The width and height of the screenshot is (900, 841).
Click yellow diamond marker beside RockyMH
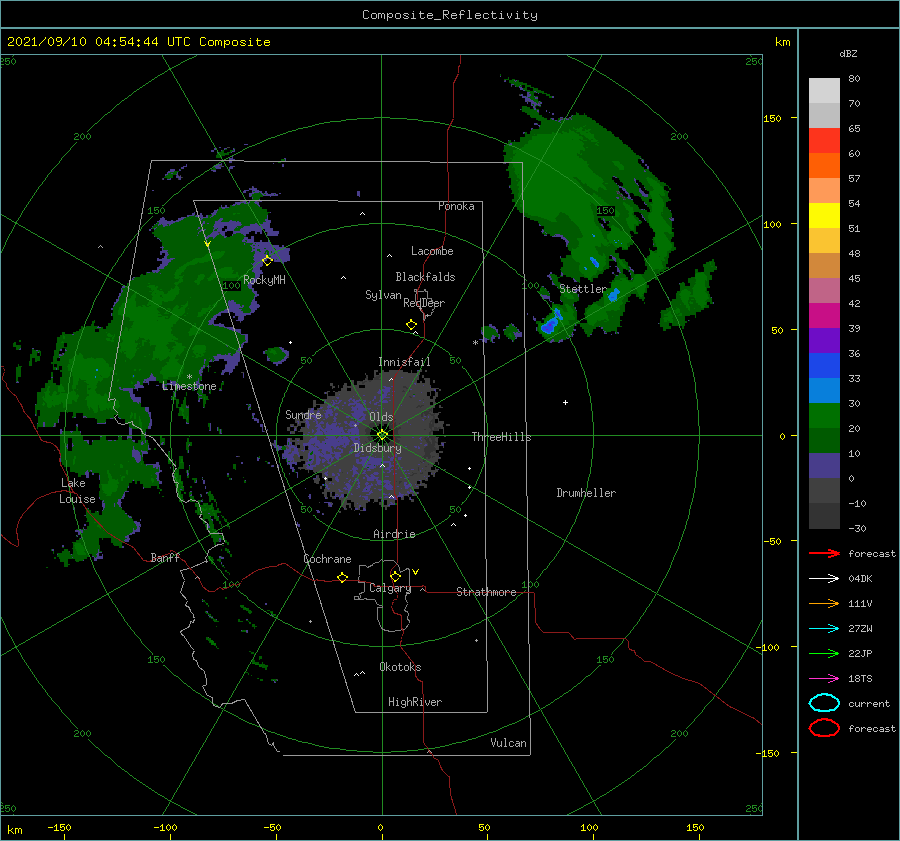(x=267, y=261)
